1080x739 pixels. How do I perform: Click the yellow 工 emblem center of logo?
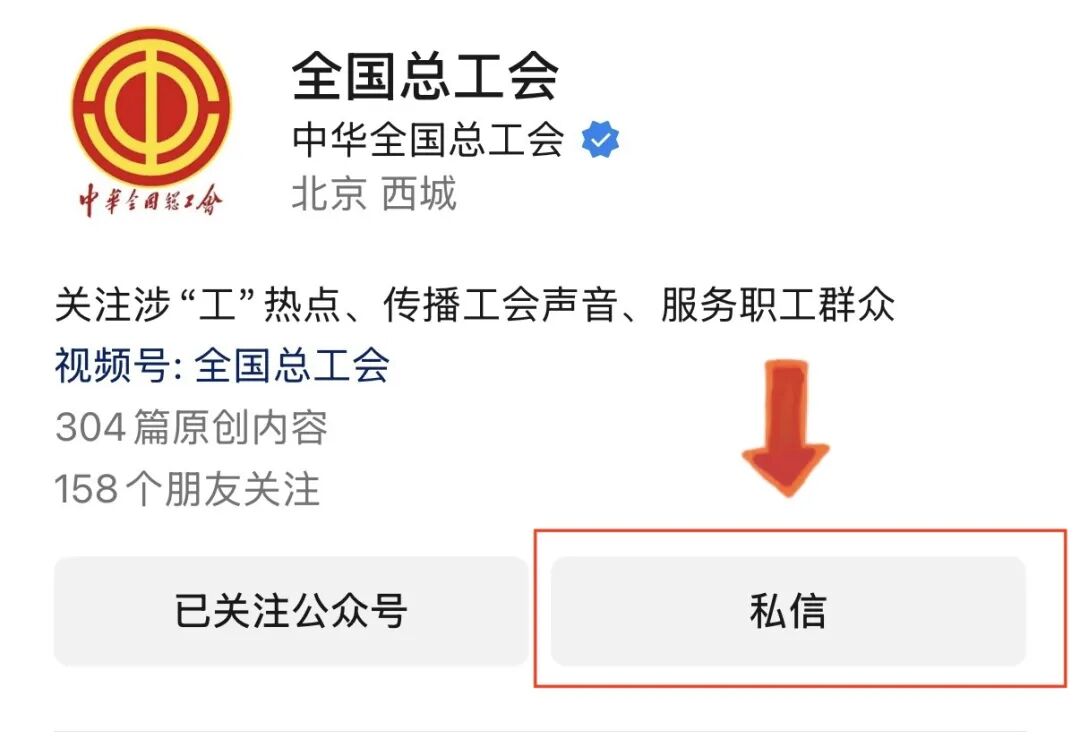pyautogui.click(x=152, y=107)
